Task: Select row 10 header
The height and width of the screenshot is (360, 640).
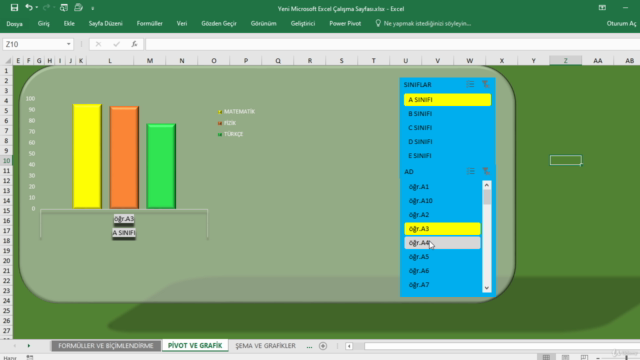Action: point(6,160)
